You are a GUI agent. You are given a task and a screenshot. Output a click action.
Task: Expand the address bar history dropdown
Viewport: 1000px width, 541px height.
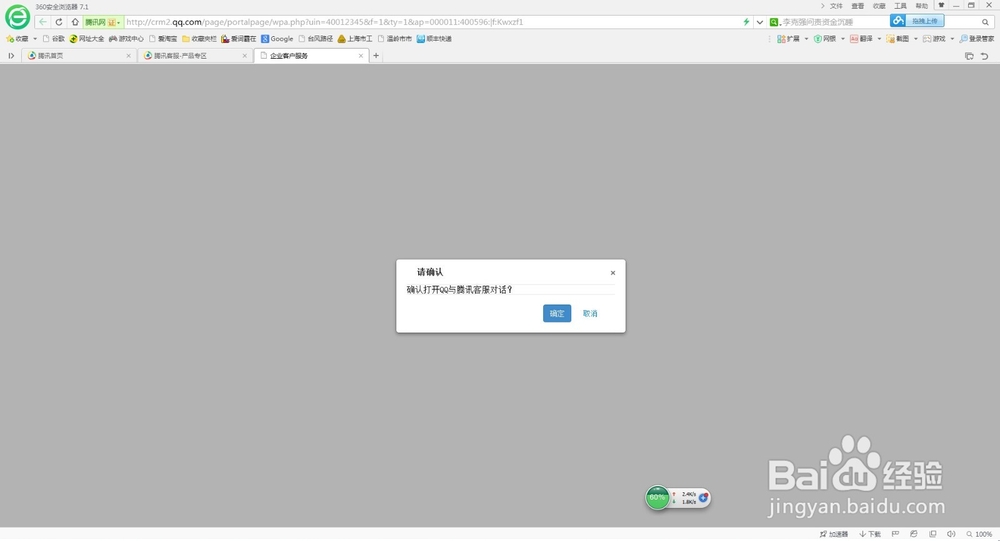point(760,22)
